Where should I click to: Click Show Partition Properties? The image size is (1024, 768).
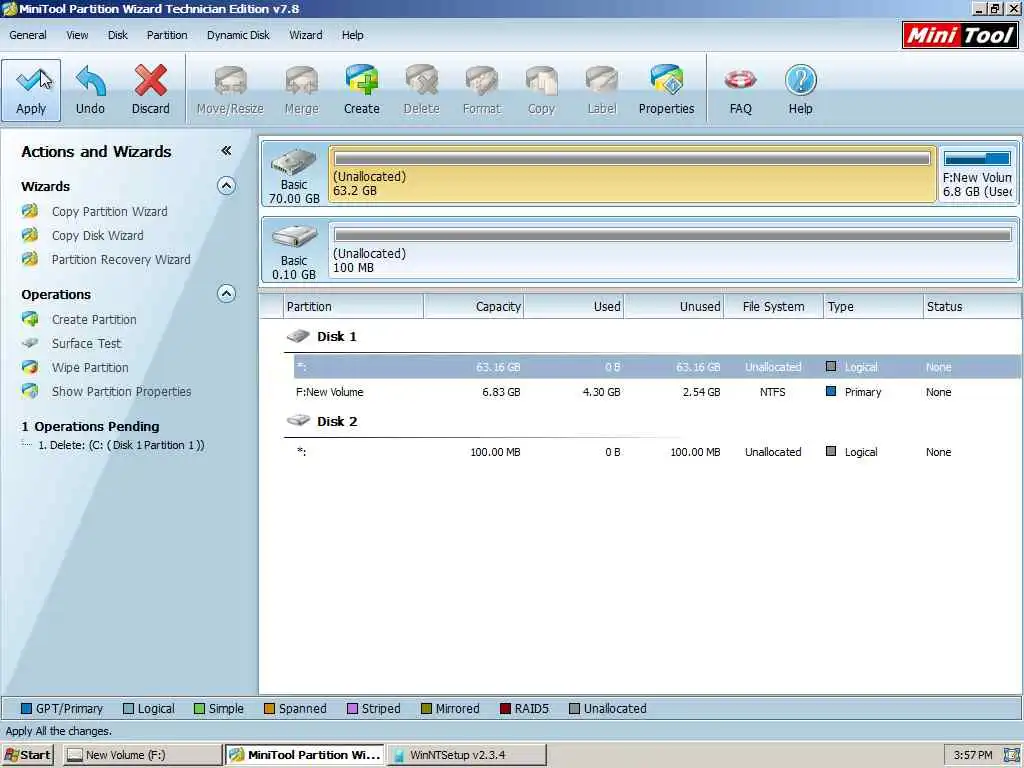pos(121,392)
